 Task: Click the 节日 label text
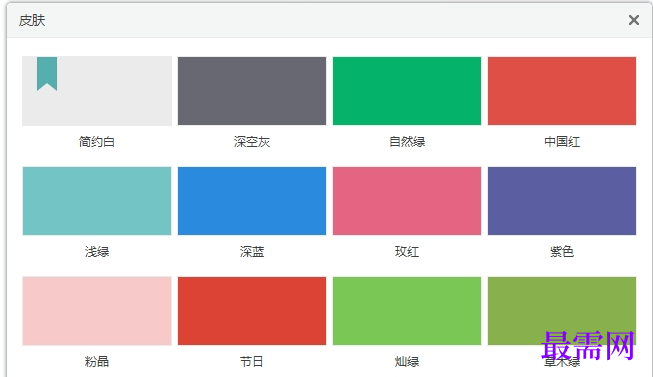tap(252, 361)
